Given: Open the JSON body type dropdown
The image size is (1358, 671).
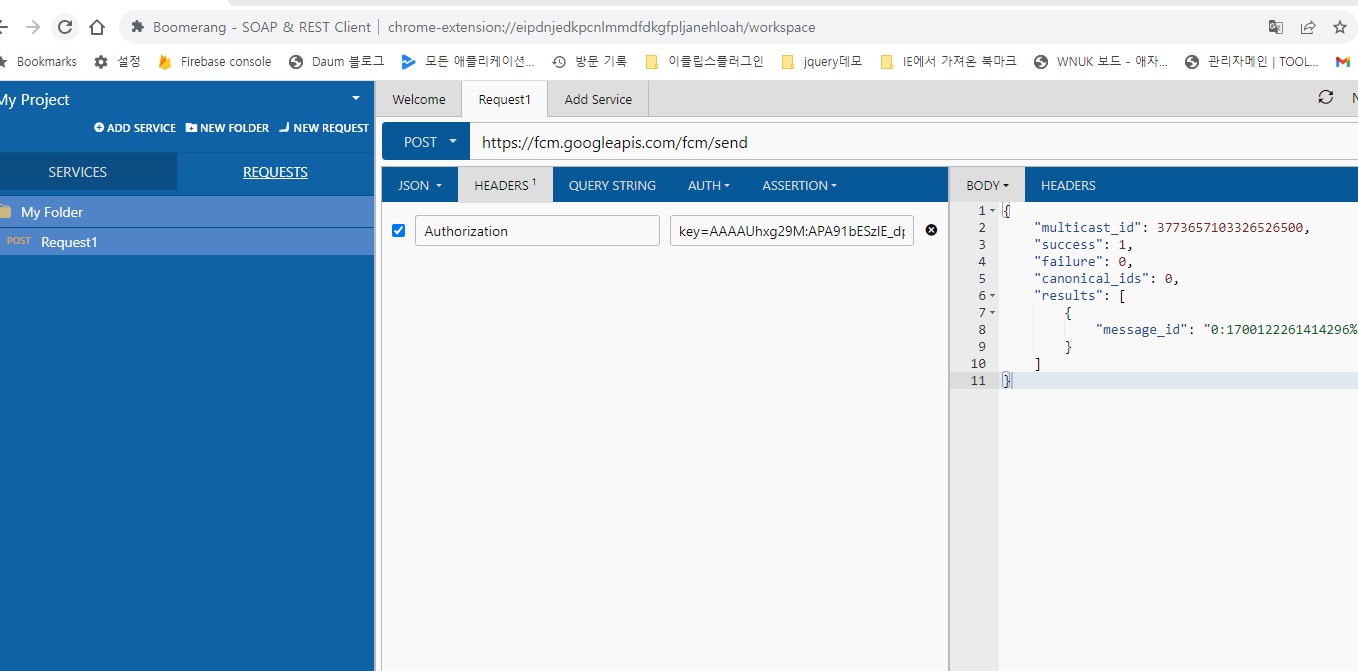Looking at the screenshot, I should pyautogui.click(x=420, y=185).
